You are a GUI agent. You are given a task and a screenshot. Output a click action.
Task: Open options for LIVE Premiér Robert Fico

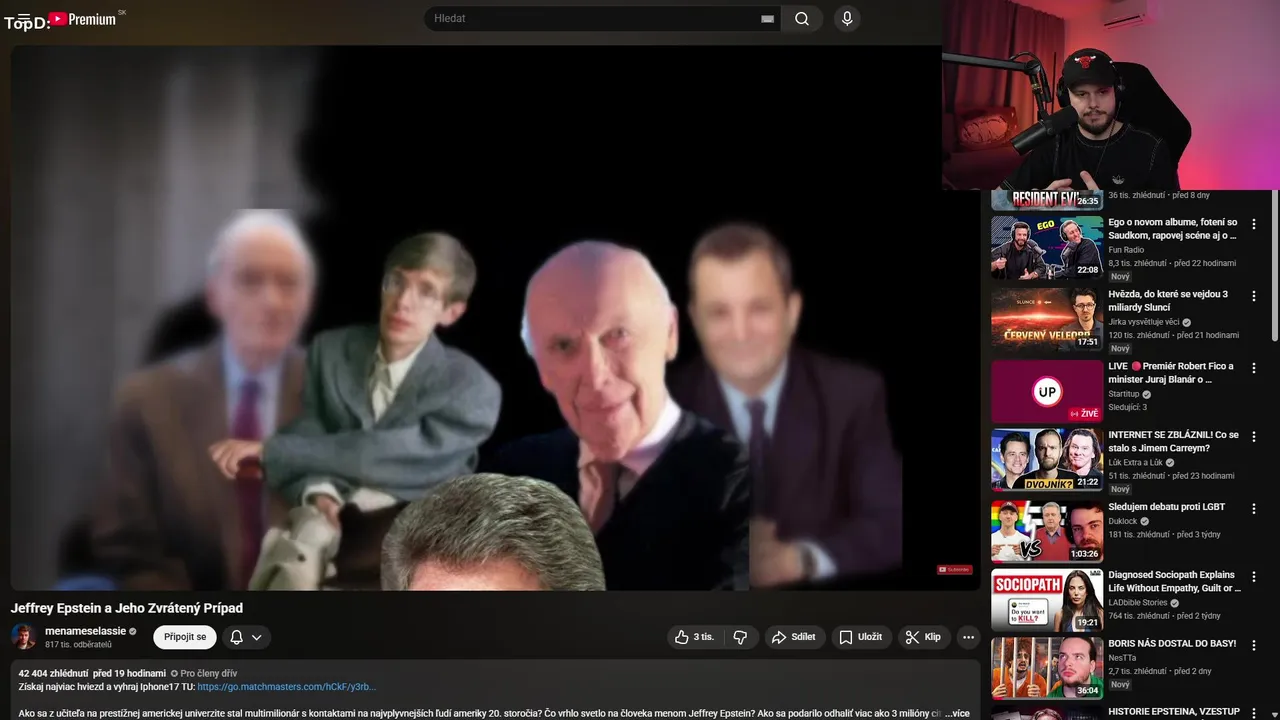pyautogui.click(x=1254, y=369)
